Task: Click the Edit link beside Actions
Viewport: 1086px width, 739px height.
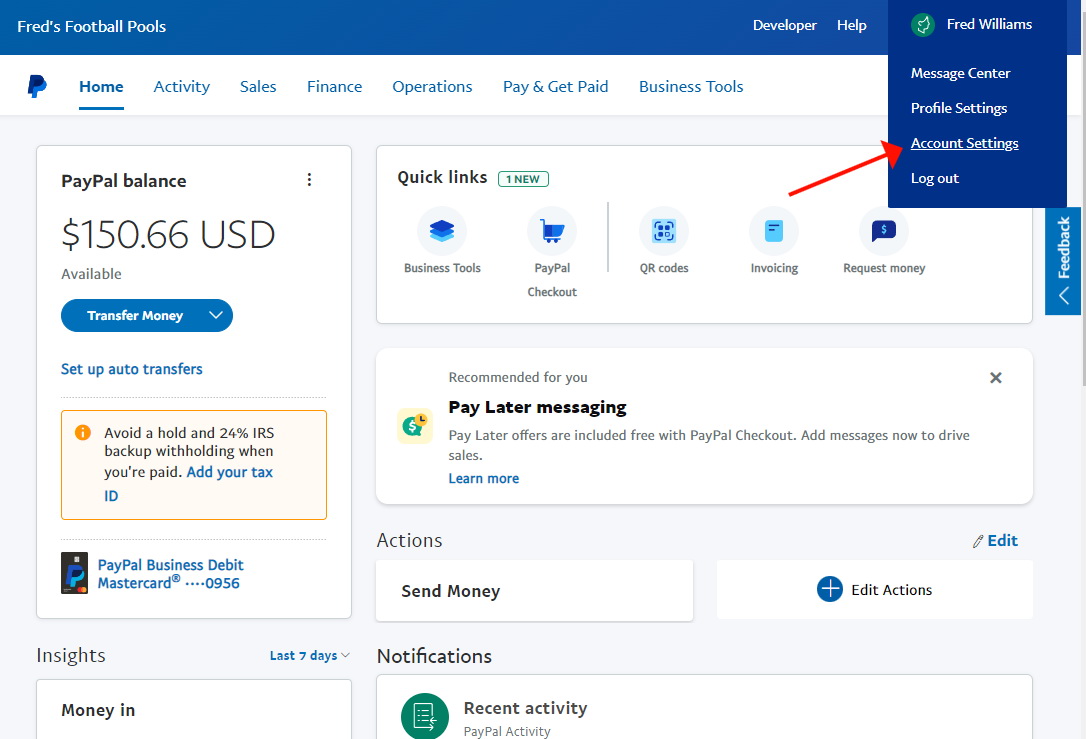Action: click(x=1002, y=541)
